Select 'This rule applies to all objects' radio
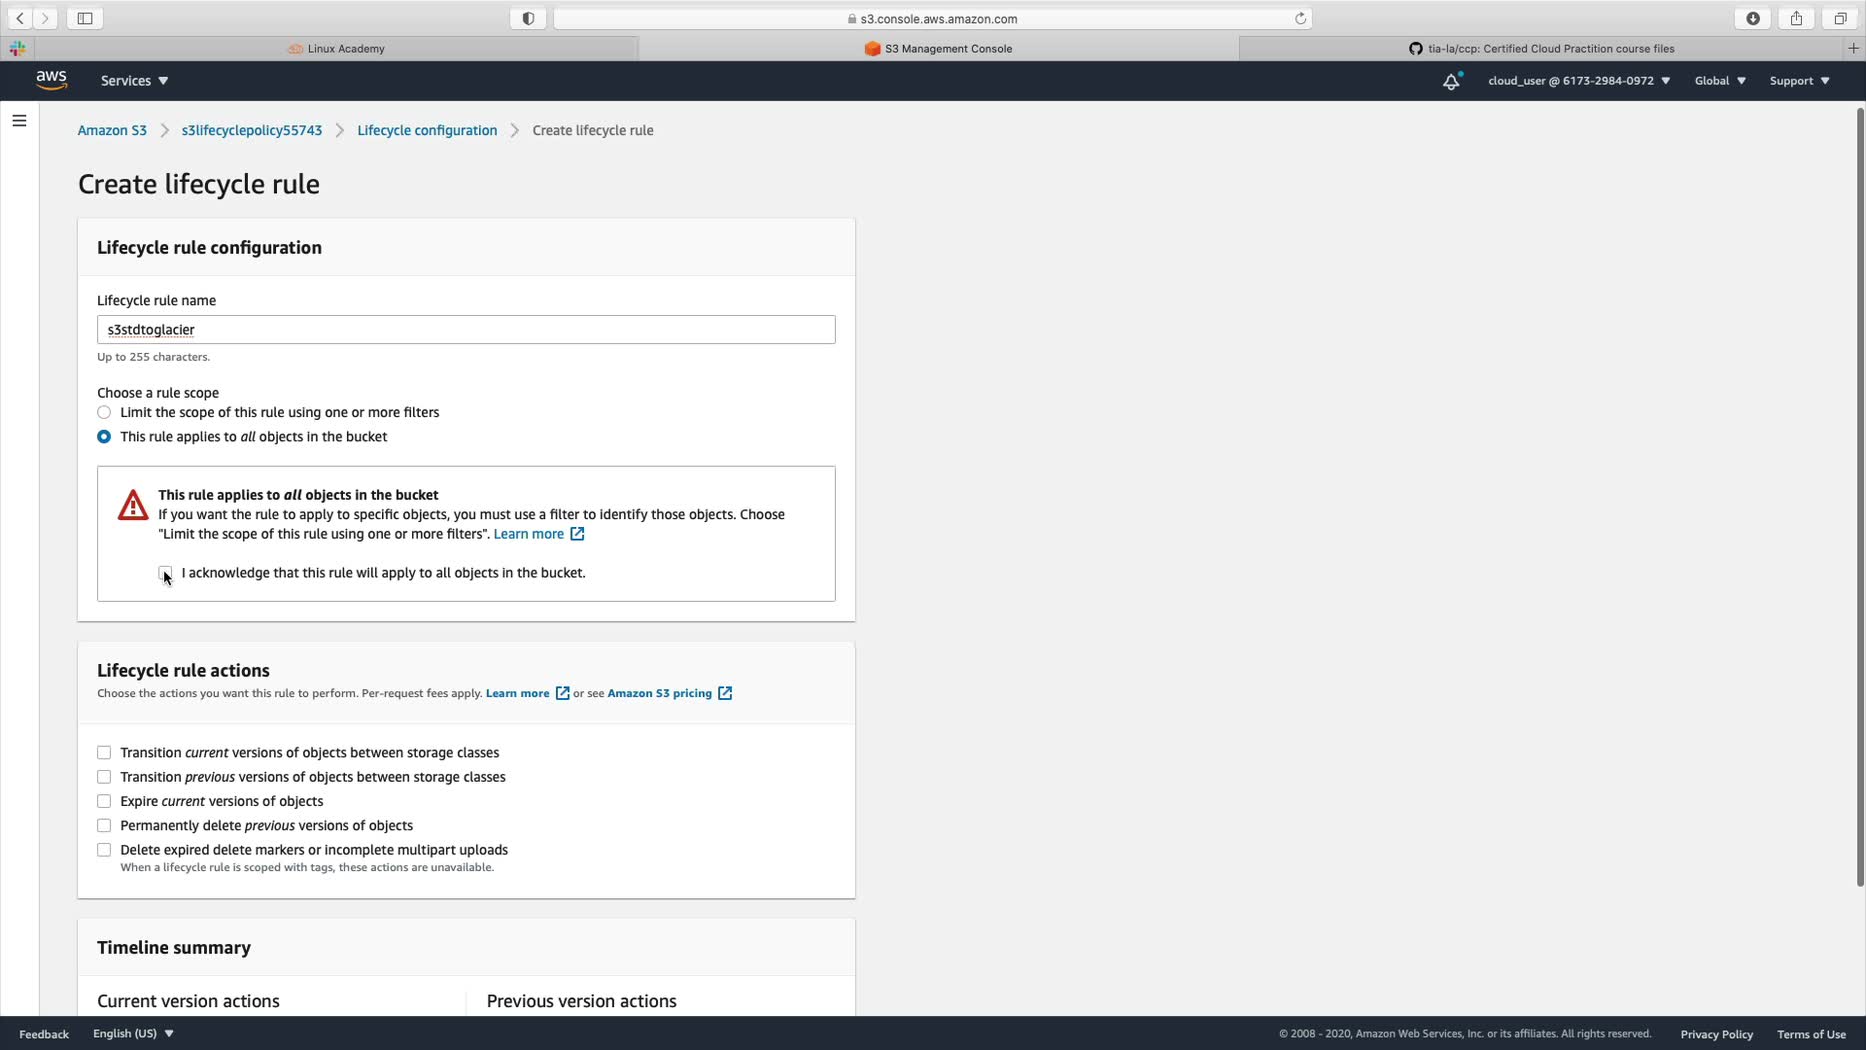 [x=104, y=437]
